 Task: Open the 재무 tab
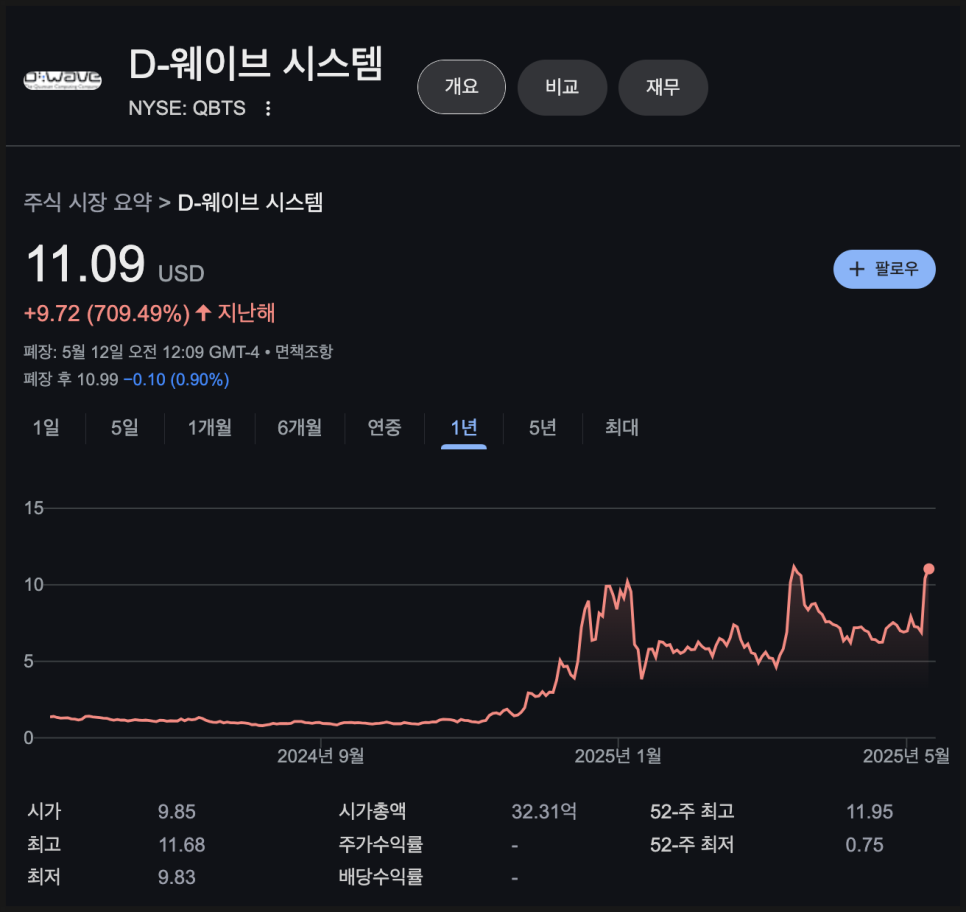click(x=663, y=87)
